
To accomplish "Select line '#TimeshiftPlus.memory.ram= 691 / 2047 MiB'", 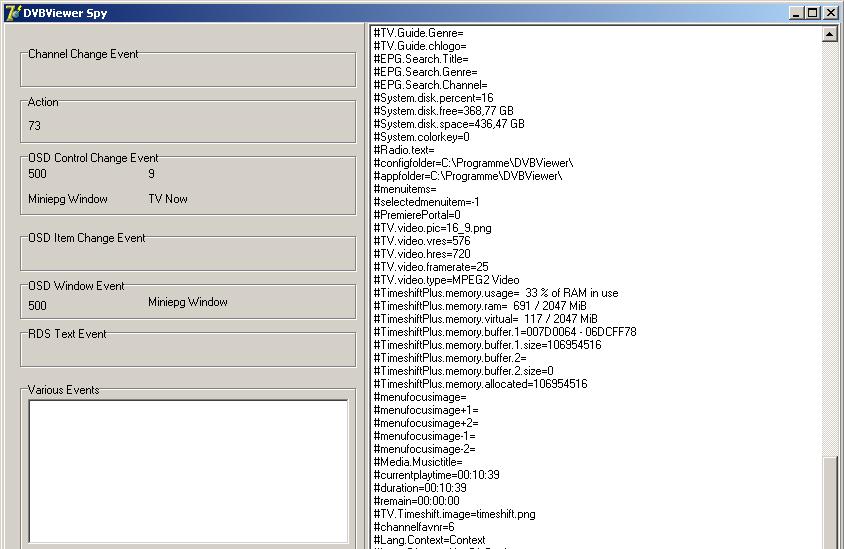I will [480, 306].
